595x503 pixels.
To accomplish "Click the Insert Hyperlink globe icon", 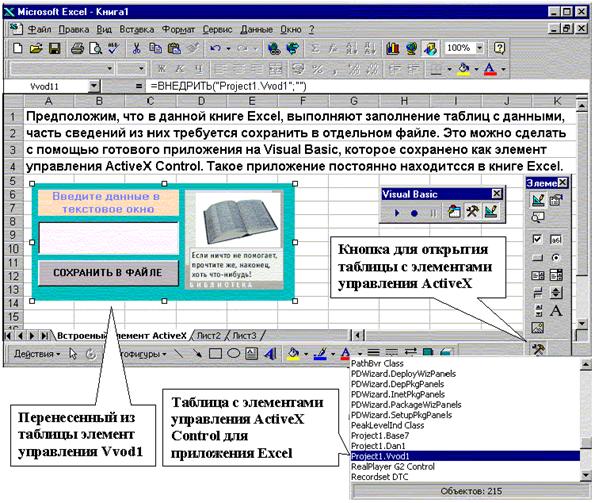I will [x=274, y=48].
